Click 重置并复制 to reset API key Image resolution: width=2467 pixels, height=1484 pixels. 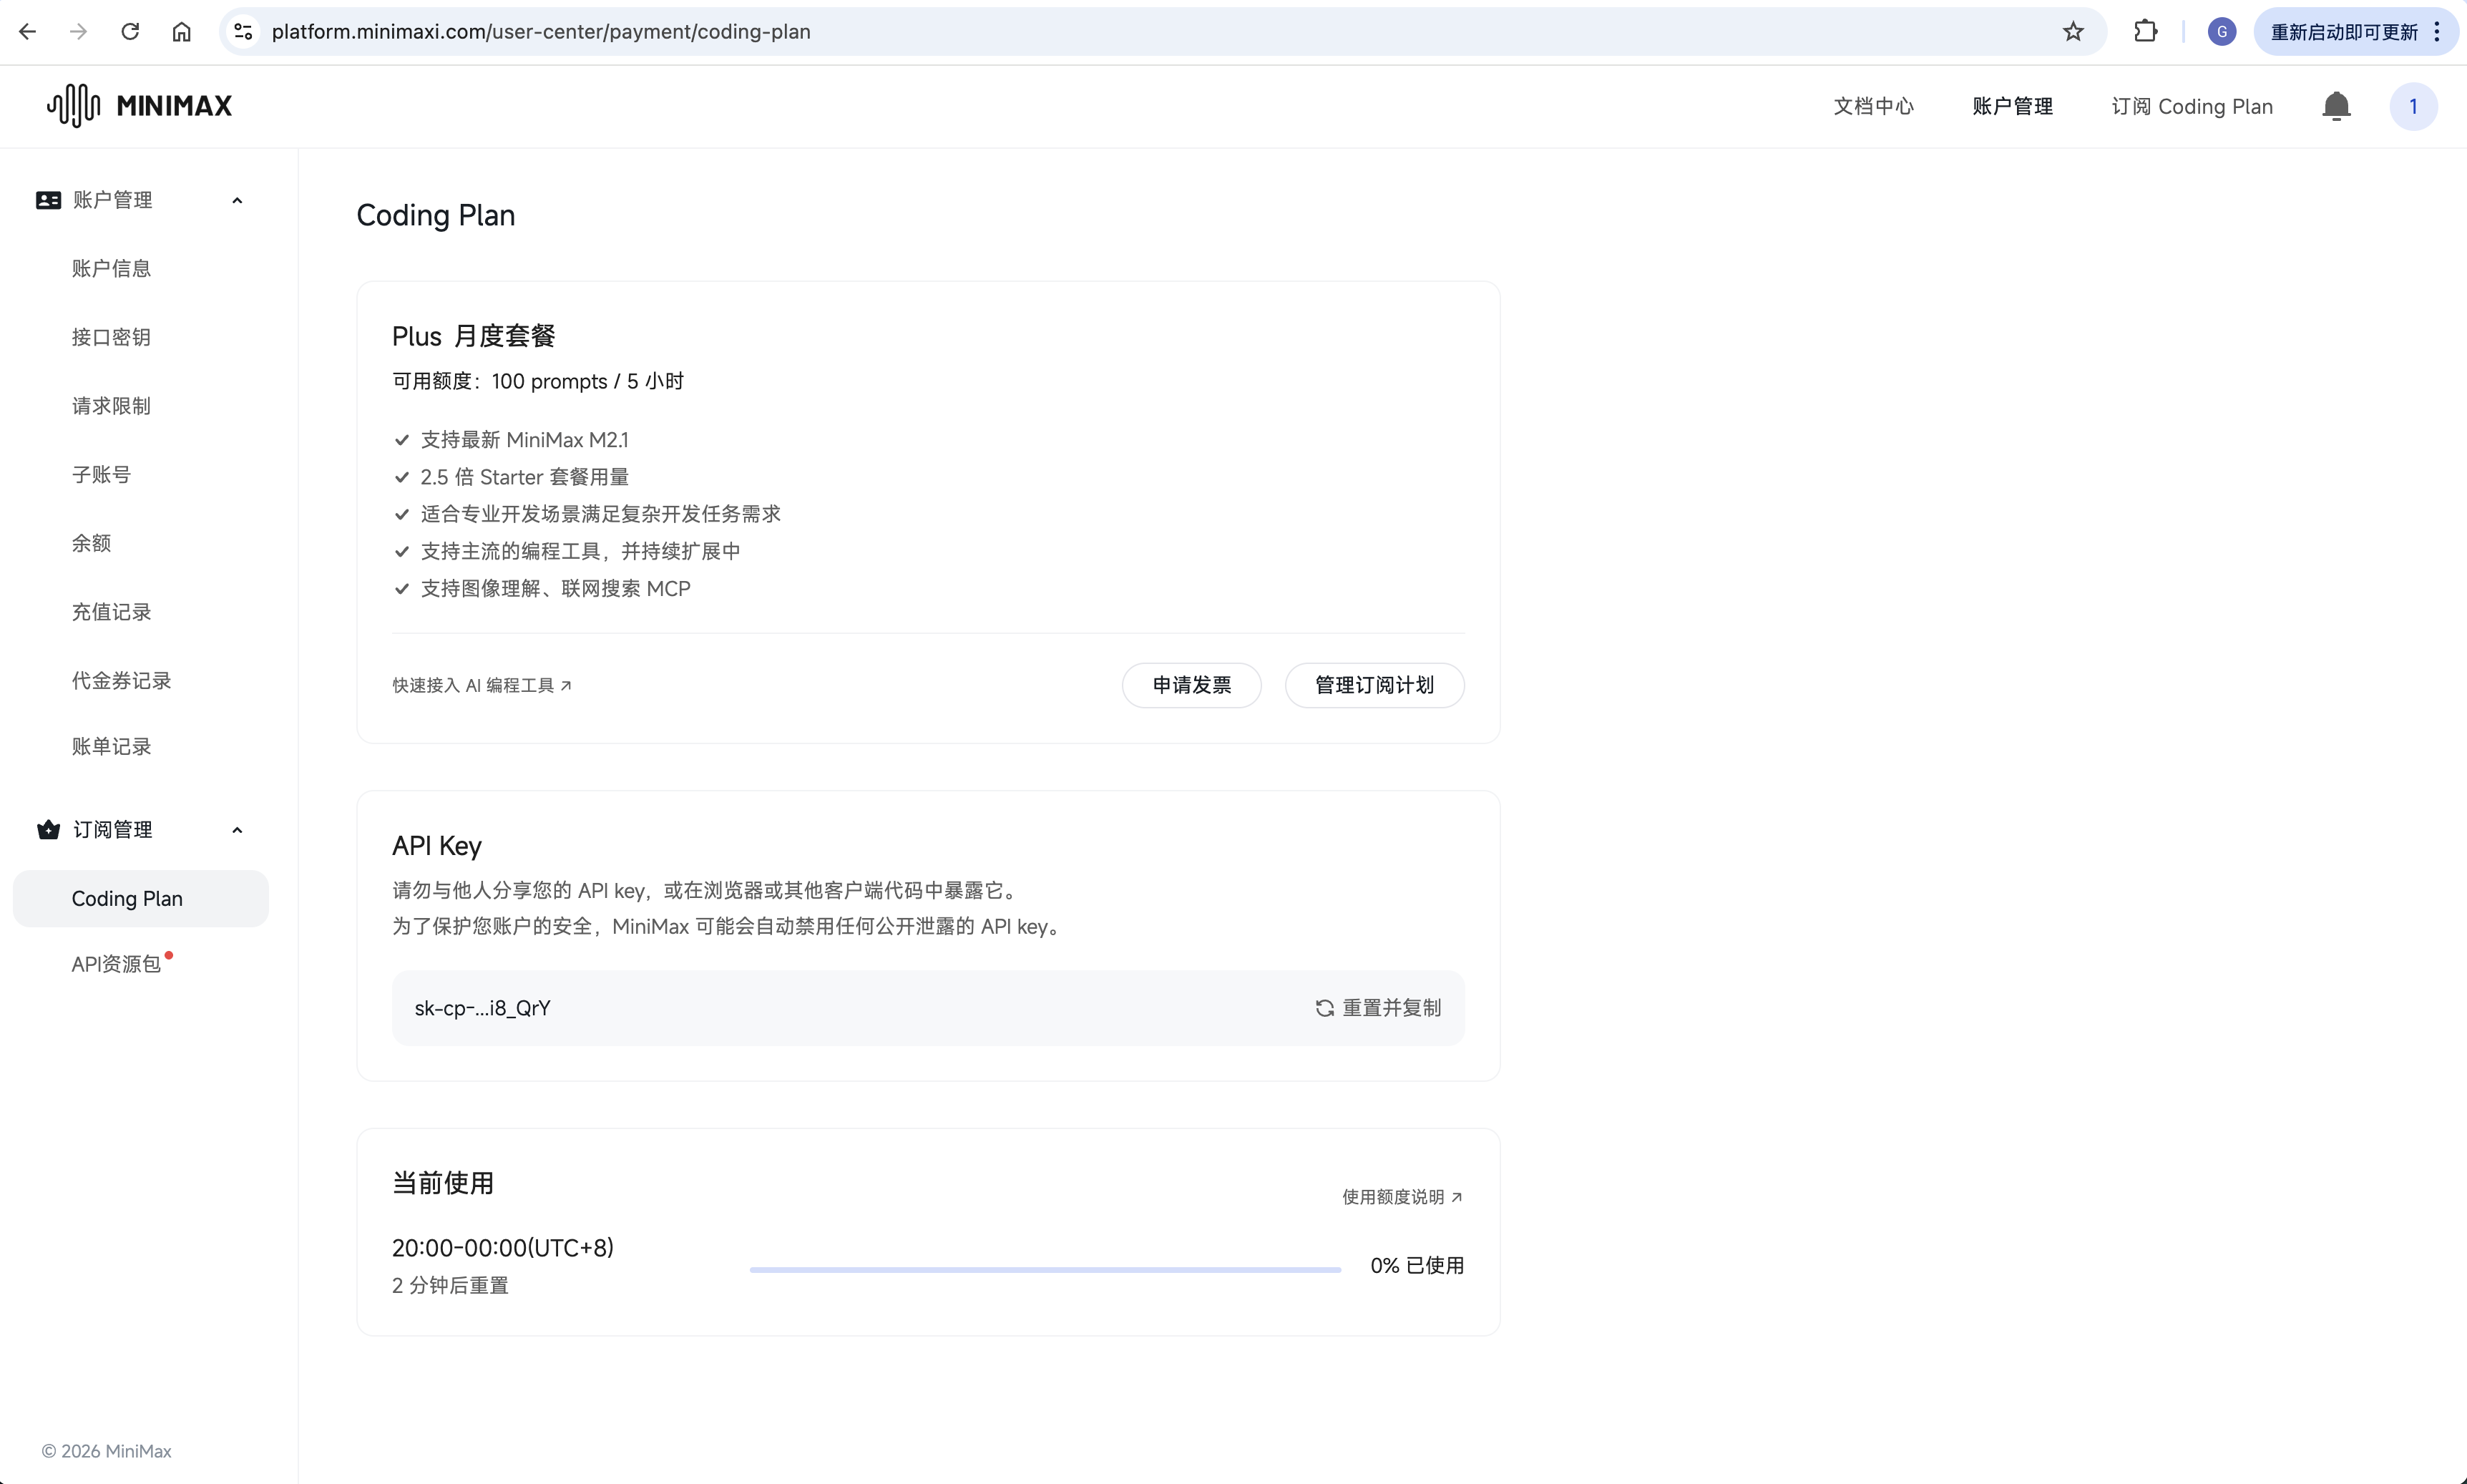(1379, 1008)
